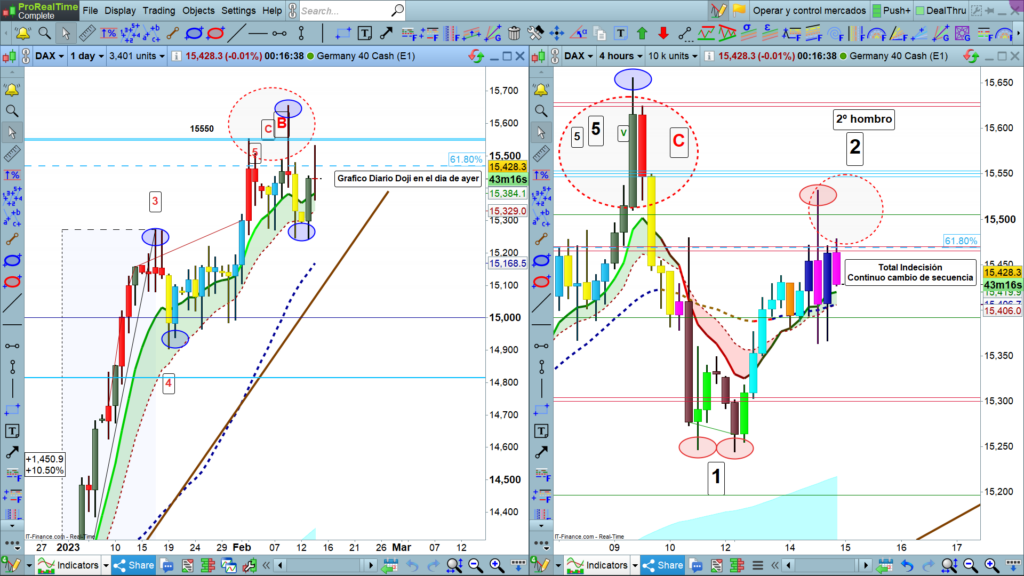The height and width of the screenshot is (576, 1024).
Task: Open the Objects menu
Action: [x=198, y=10]
